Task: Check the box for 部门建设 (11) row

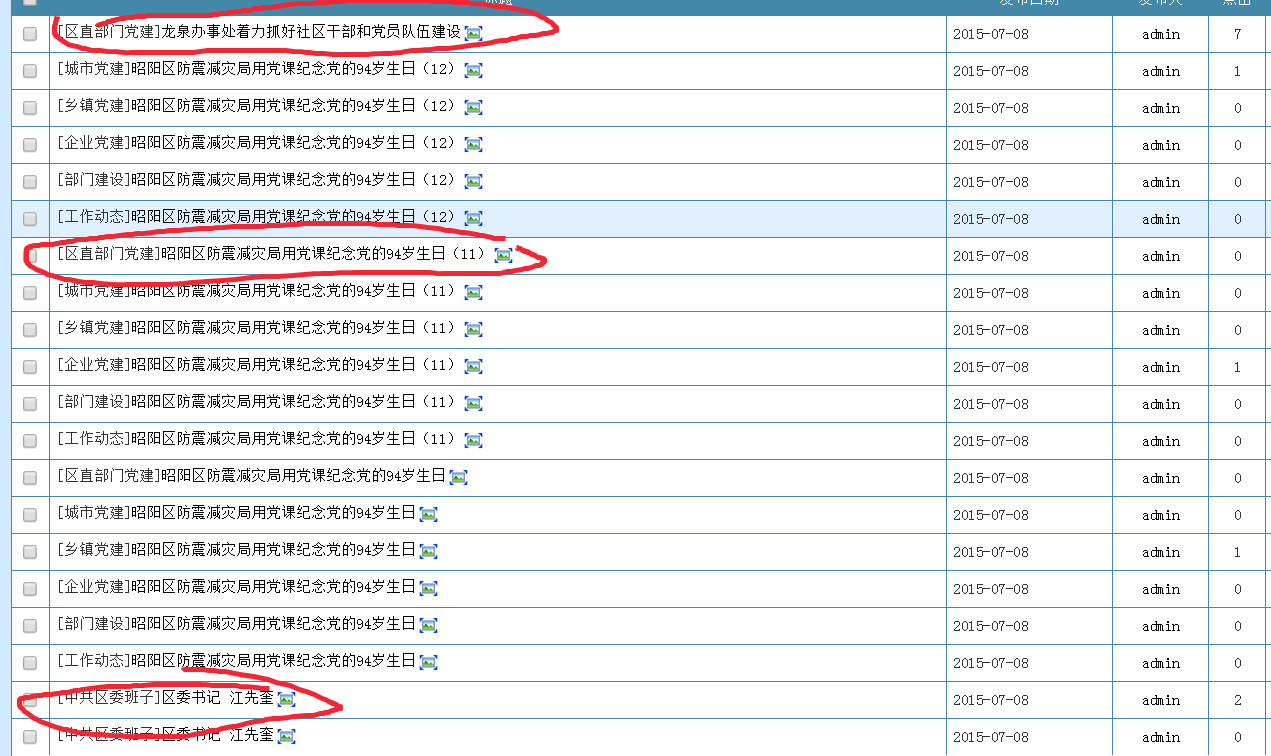Action: [x=30, y=404]
